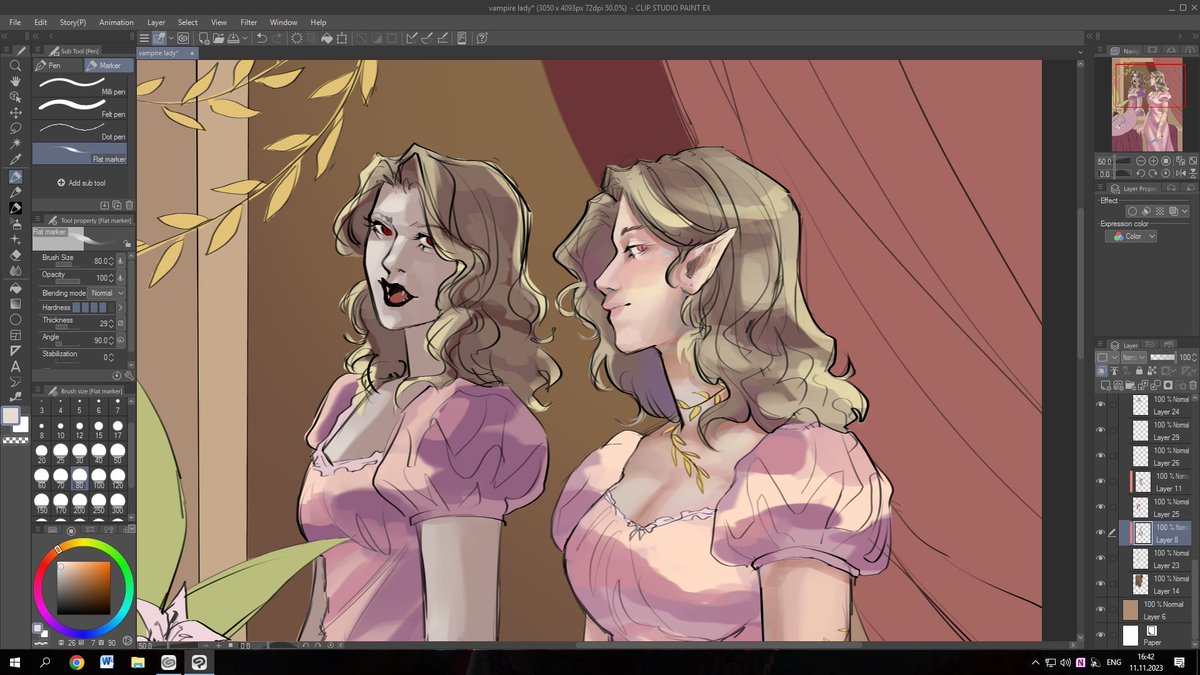Click the Clear layer icon in command bar
The width and height of the screenshot is (1200, 675).
(296, 39)
